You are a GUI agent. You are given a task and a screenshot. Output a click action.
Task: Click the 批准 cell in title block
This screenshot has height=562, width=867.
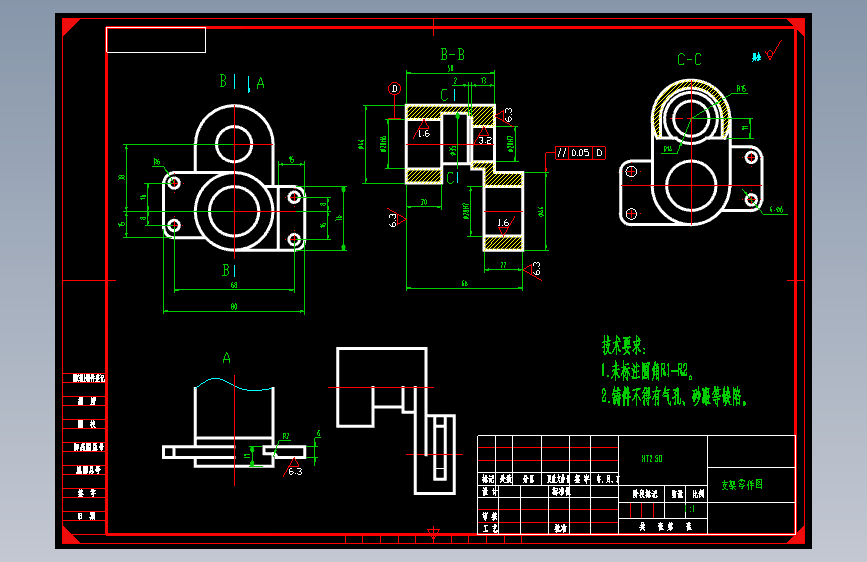[560, 528]
